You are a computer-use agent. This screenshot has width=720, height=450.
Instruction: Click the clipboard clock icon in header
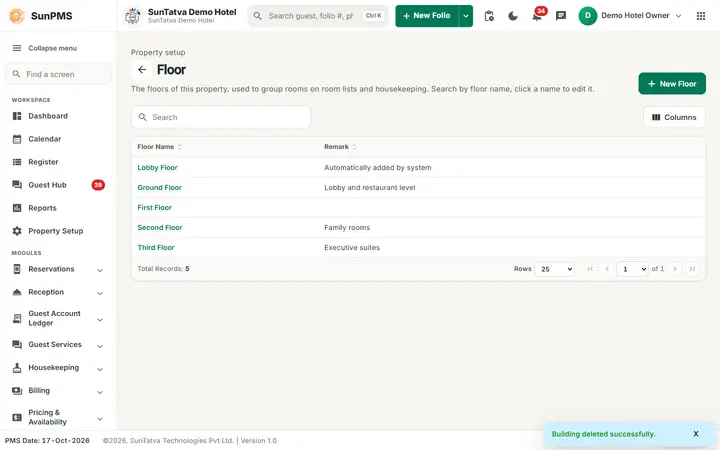coord(489,16)
